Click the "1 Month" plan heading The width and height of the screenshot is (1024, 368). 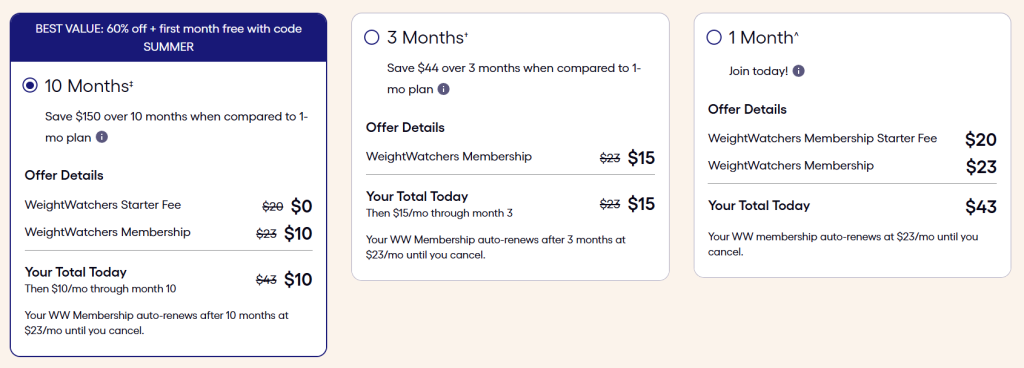(763, 38)
